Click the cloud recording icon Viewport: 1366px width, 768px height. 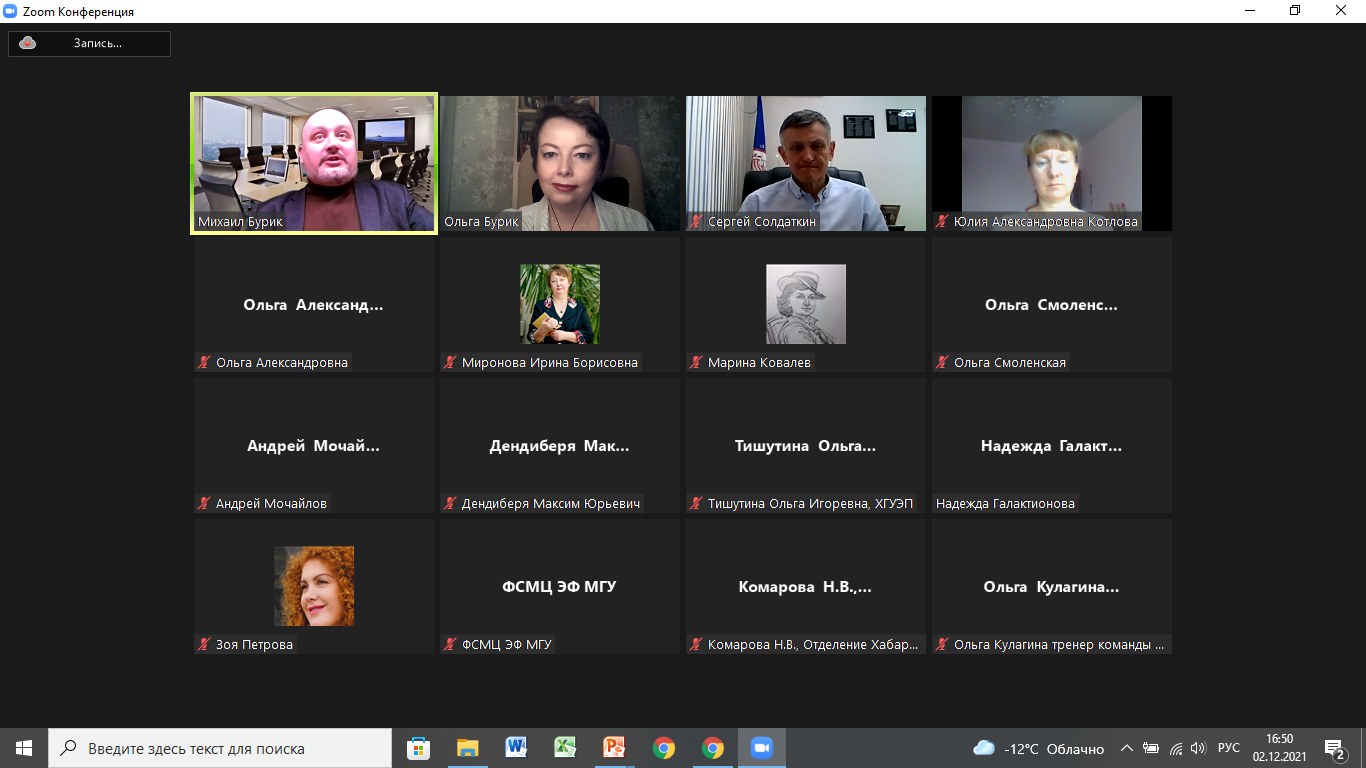(28, 43)
